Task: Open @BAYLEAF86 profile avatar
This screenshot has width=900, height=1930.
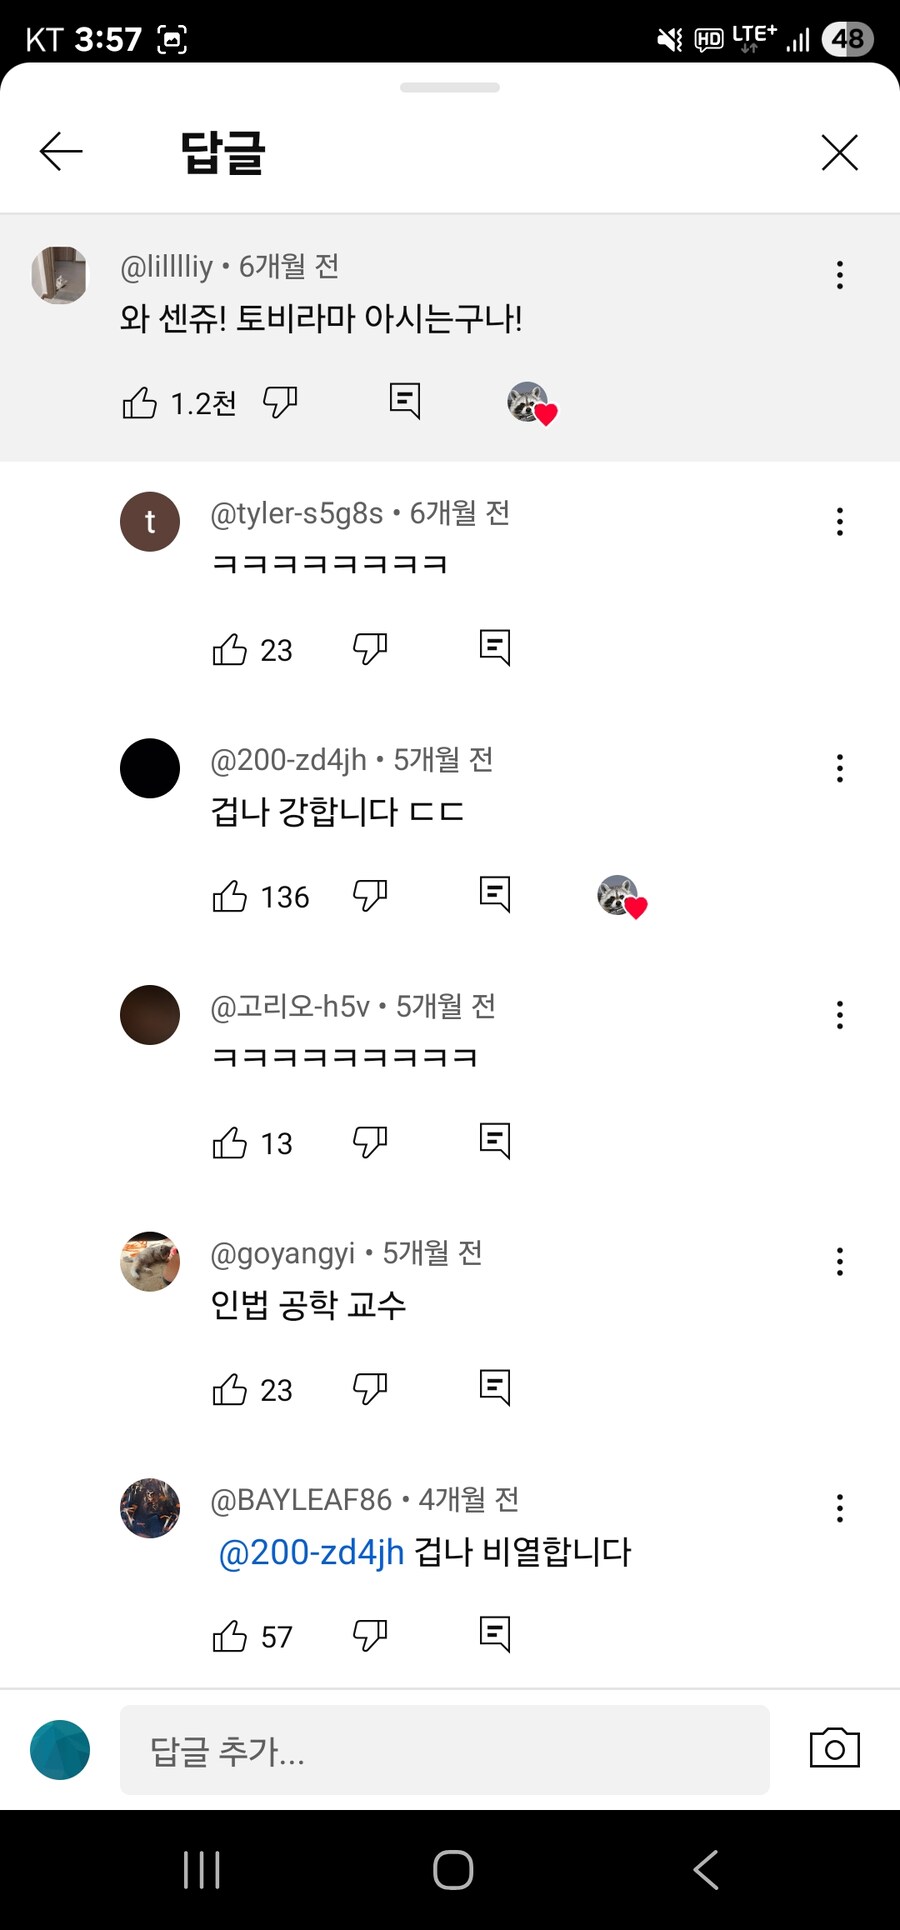Action: pyautogui.click(x=150, y=1508)
